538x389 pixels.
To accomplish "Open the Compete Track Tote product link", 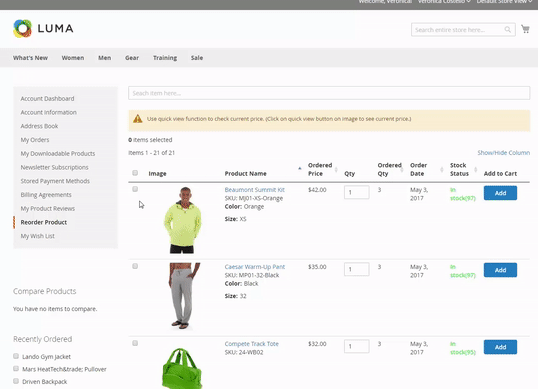I will point(252,344).
